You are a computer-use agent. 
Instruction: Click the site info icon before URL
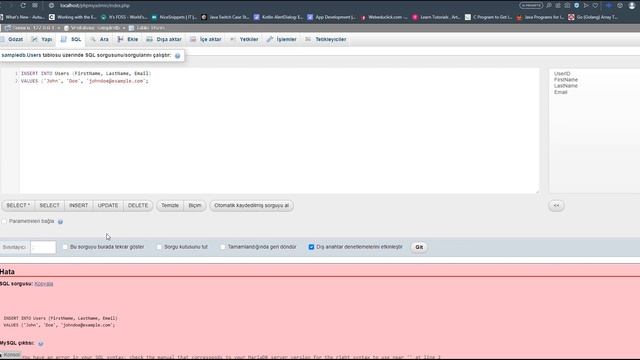(x=51, y=5)
